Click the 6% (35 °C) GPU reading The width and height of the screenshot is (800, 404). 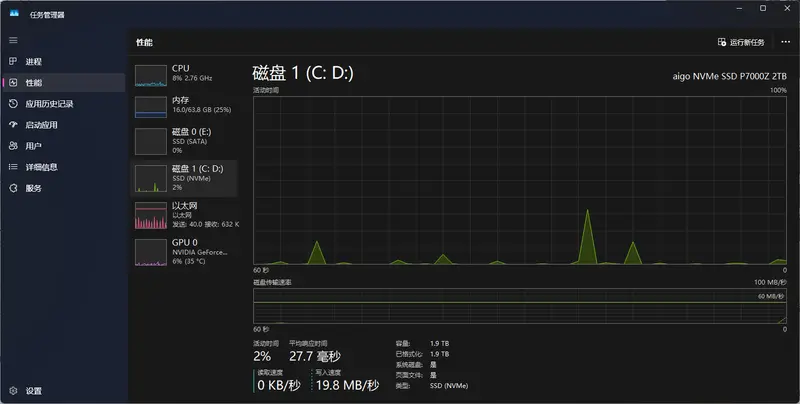[x=188, y=261]
